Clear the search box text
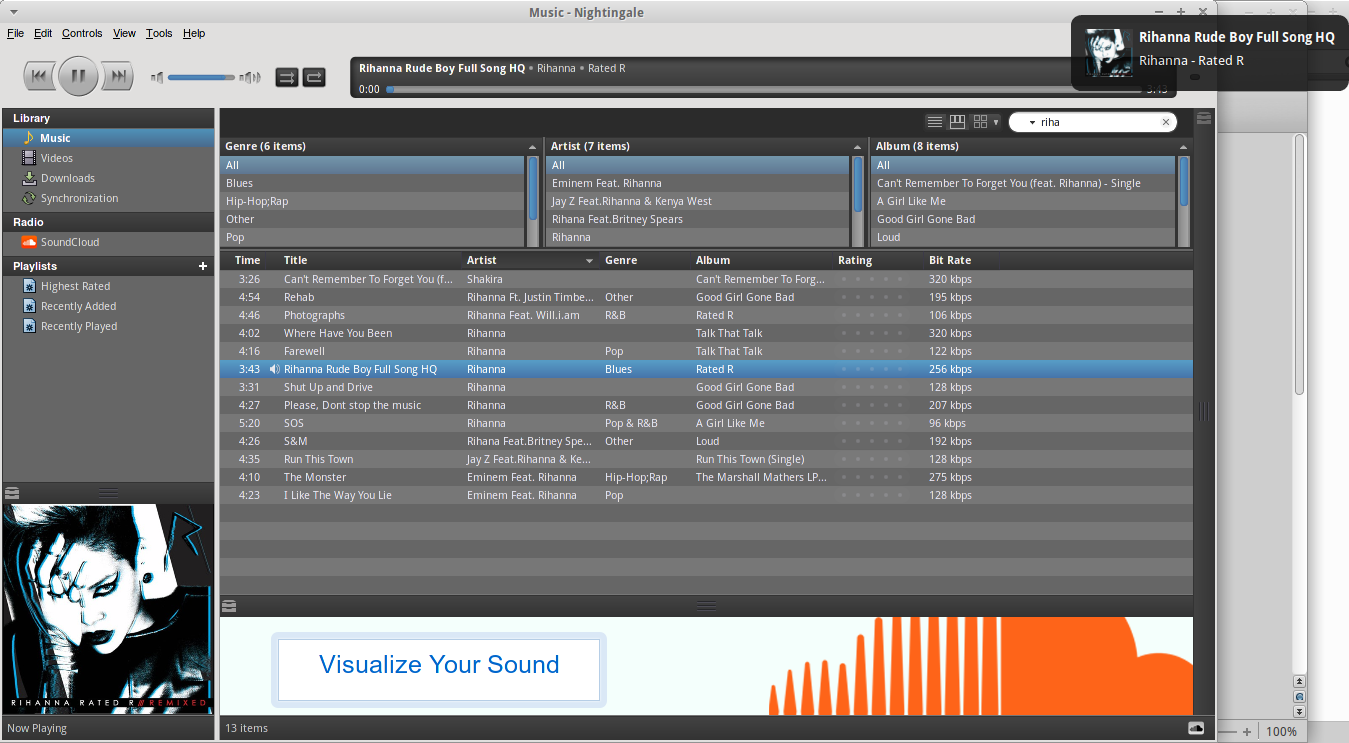The width and height of the screenshot is (1349, 743). point(1165,122)
